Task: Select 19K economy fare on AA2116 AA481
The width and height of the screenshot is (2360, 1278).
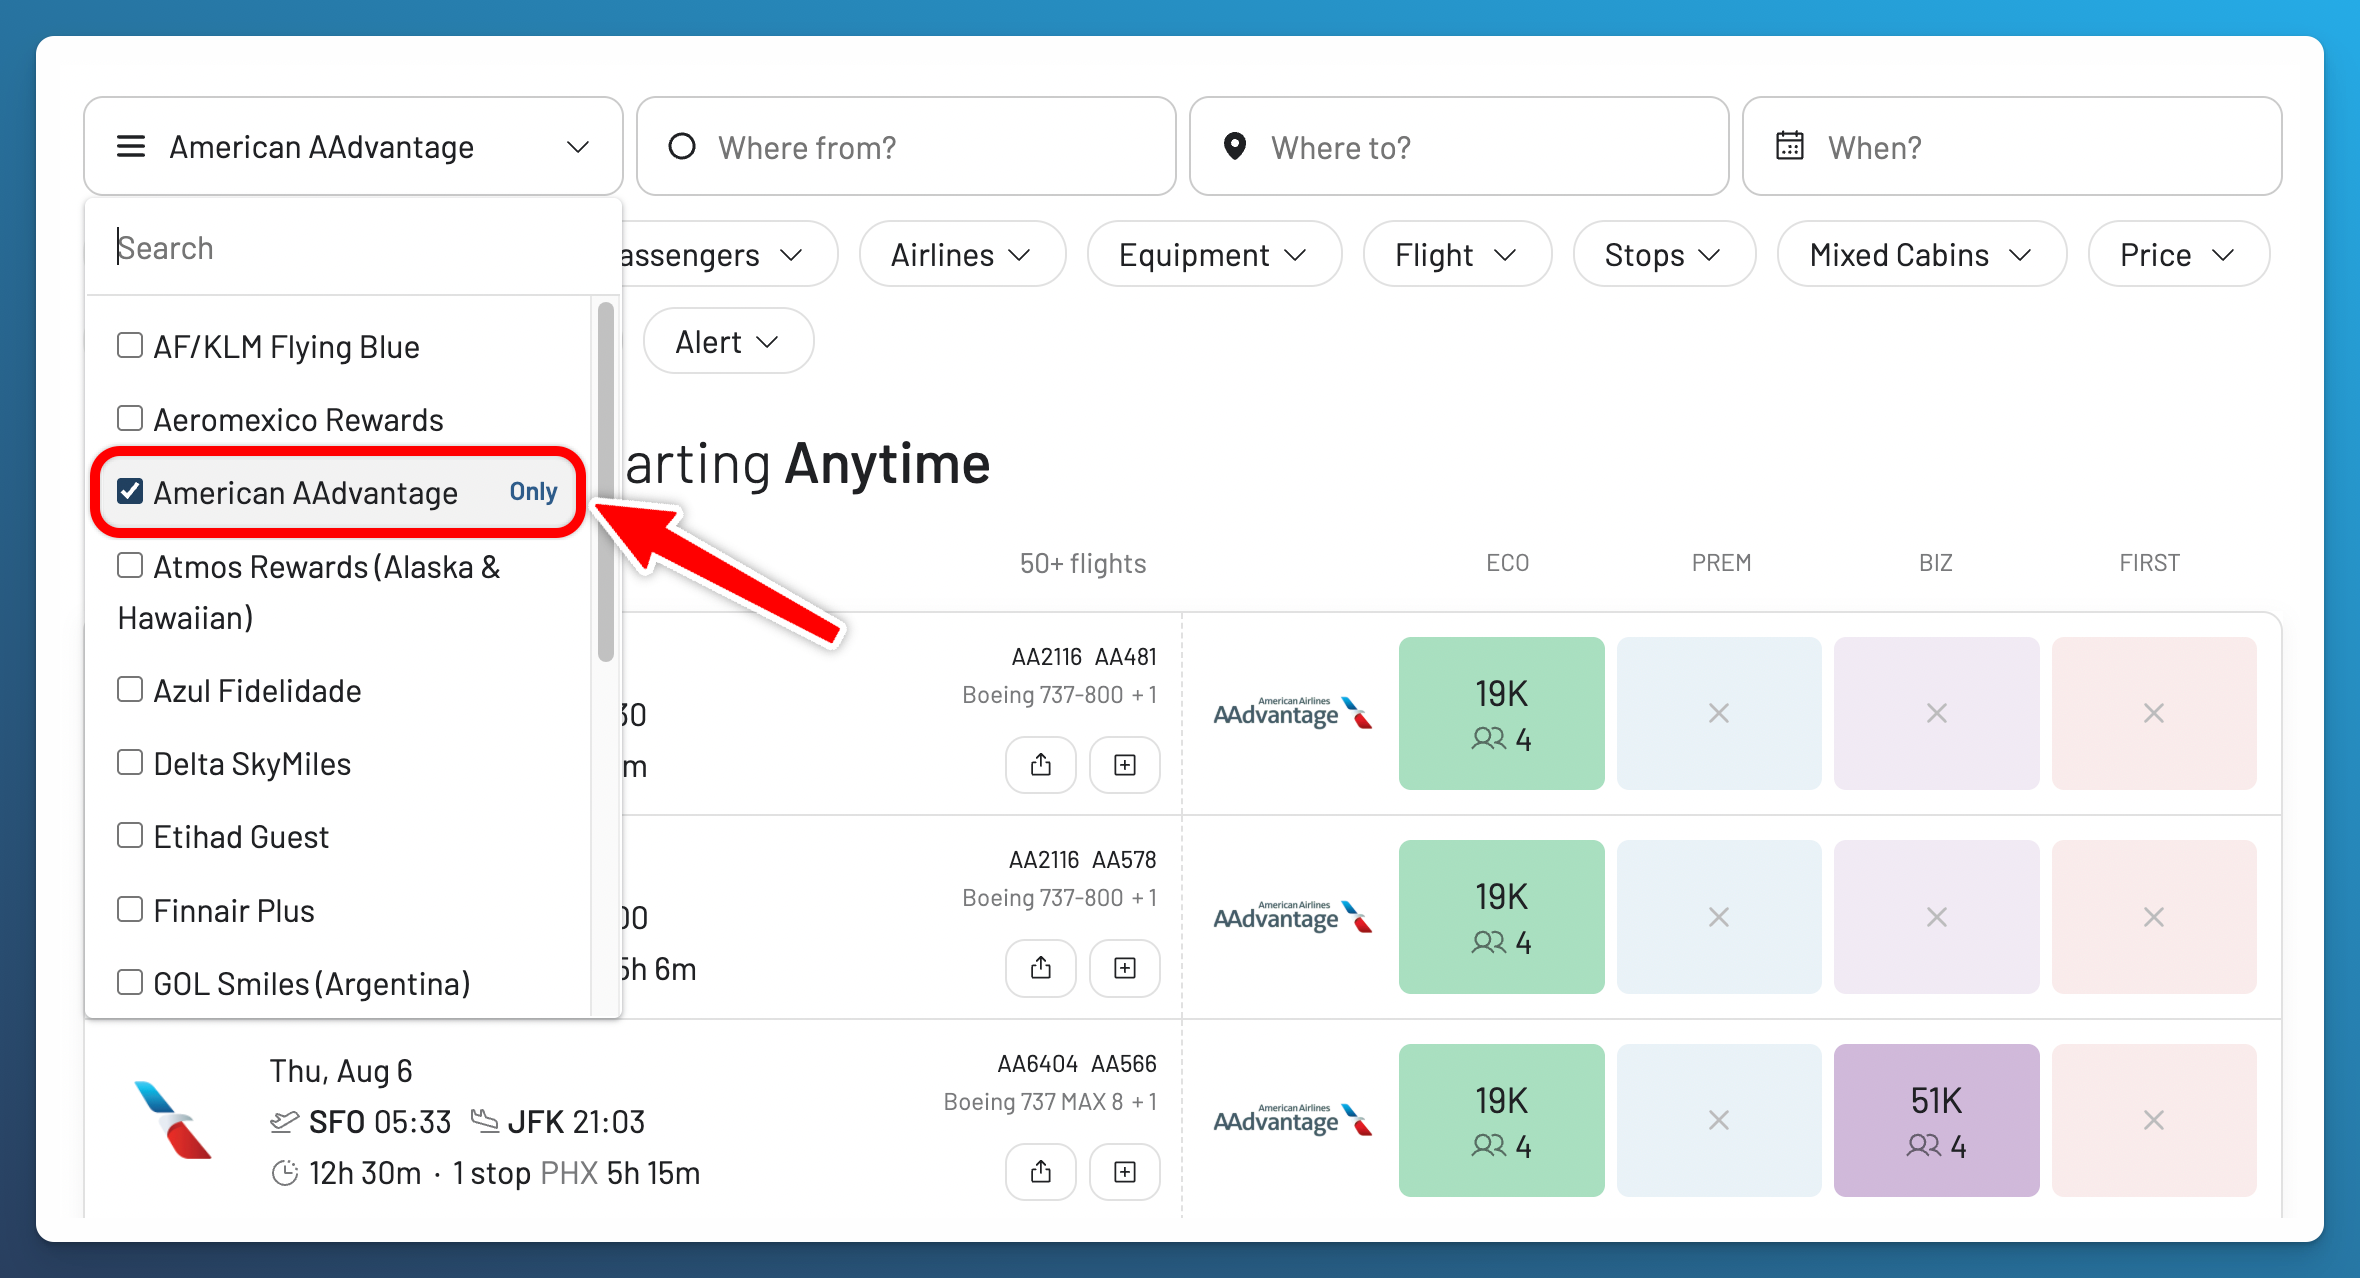Action: pos(1501,713)
